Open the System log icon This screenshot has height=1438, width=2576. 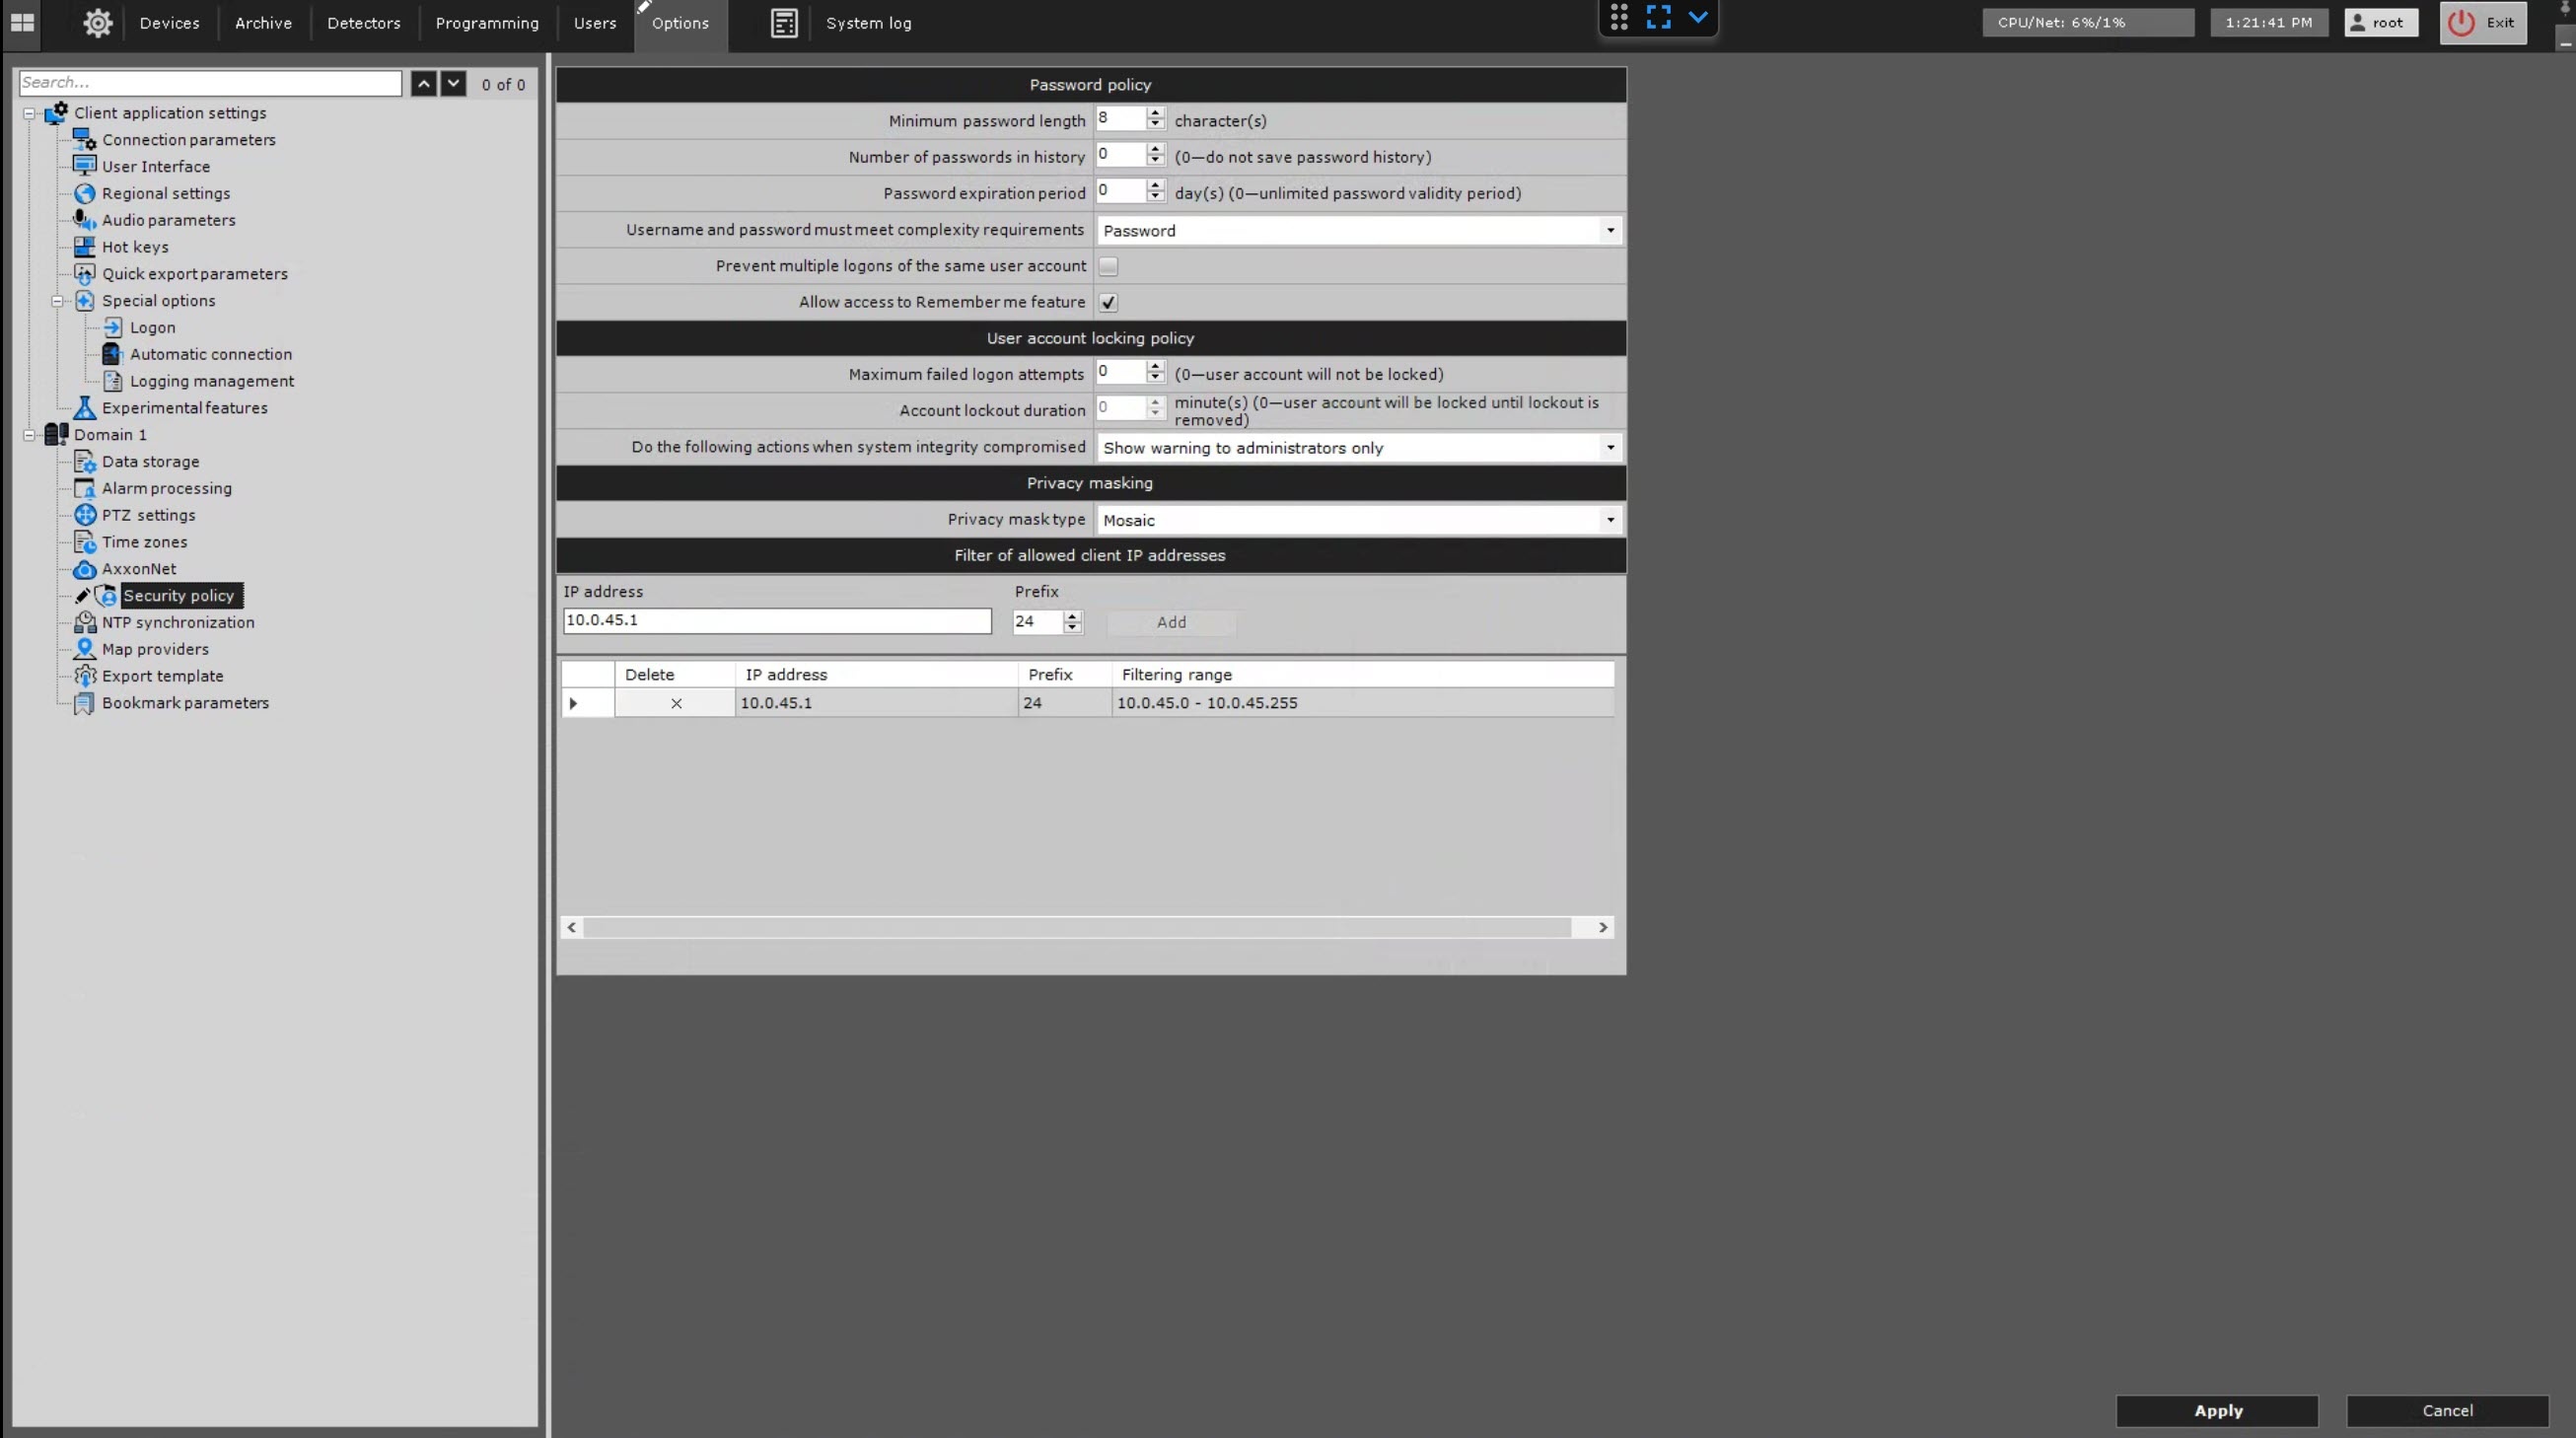(x=784, y=23)
